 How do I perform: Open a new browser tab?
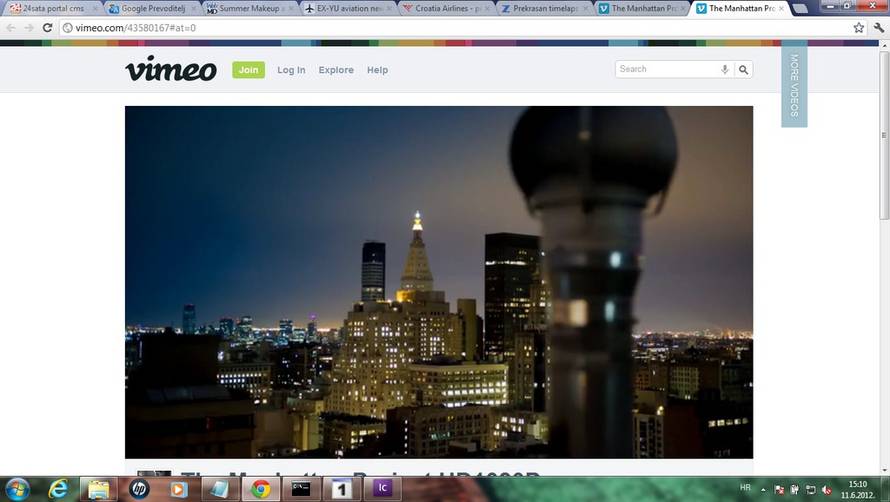pyautogui.click(x=800, y=9)
